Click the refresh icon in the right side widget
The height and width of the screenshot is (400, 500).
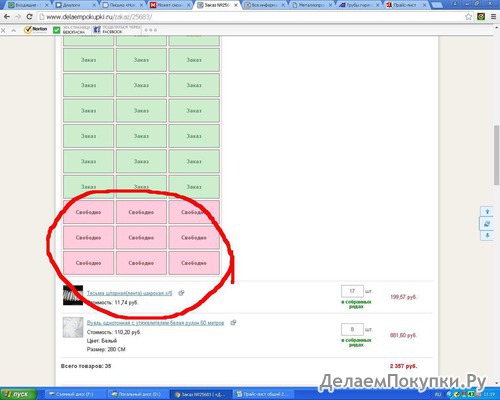(487, 224)
